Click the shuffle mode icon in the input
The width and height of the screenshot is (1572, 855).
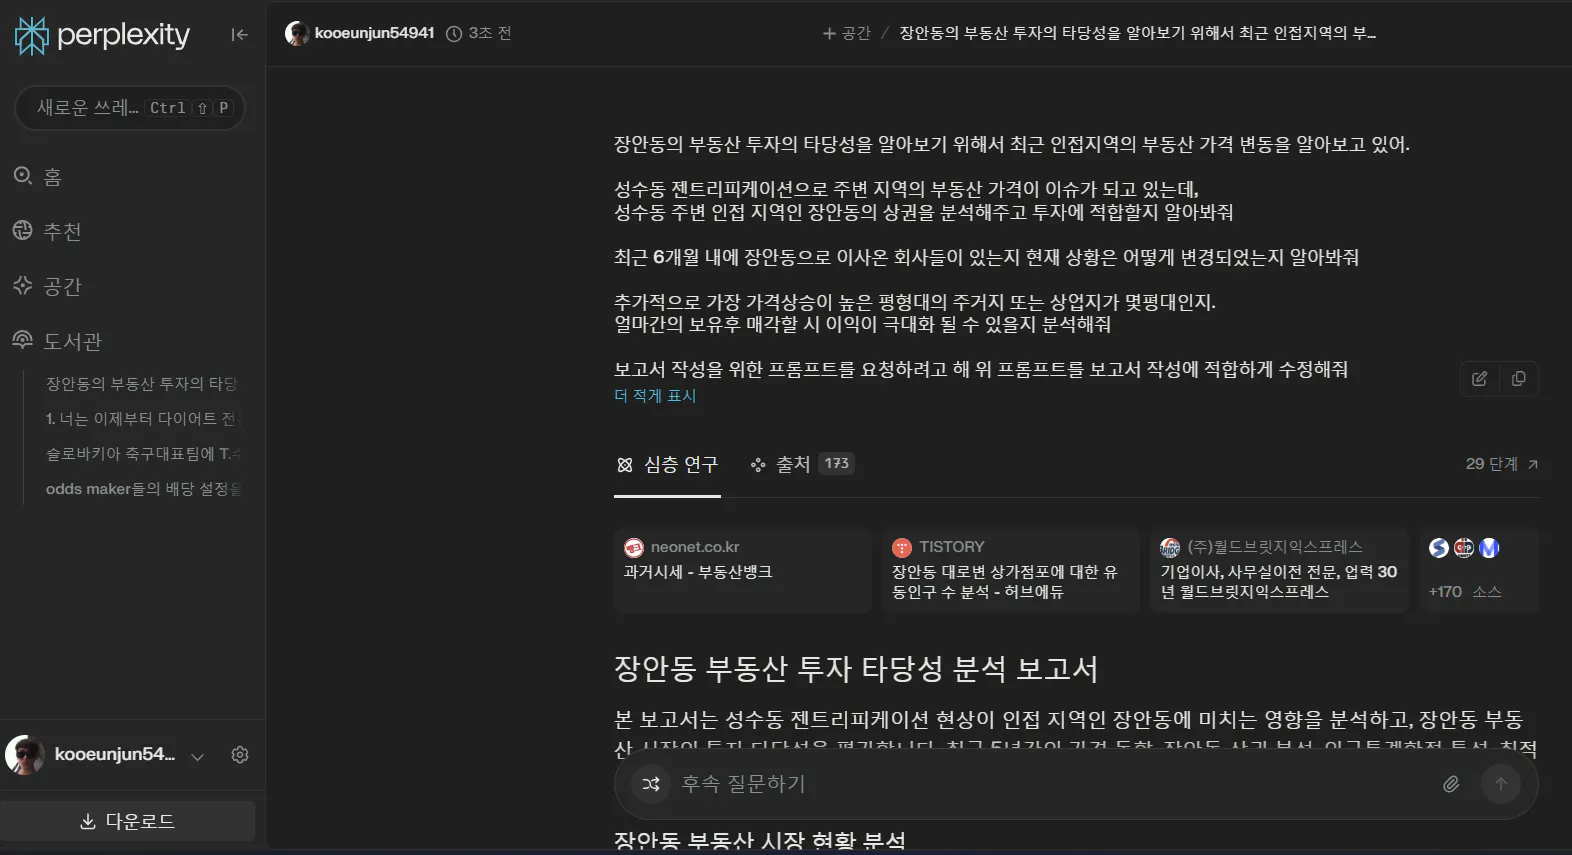[651, 784]
